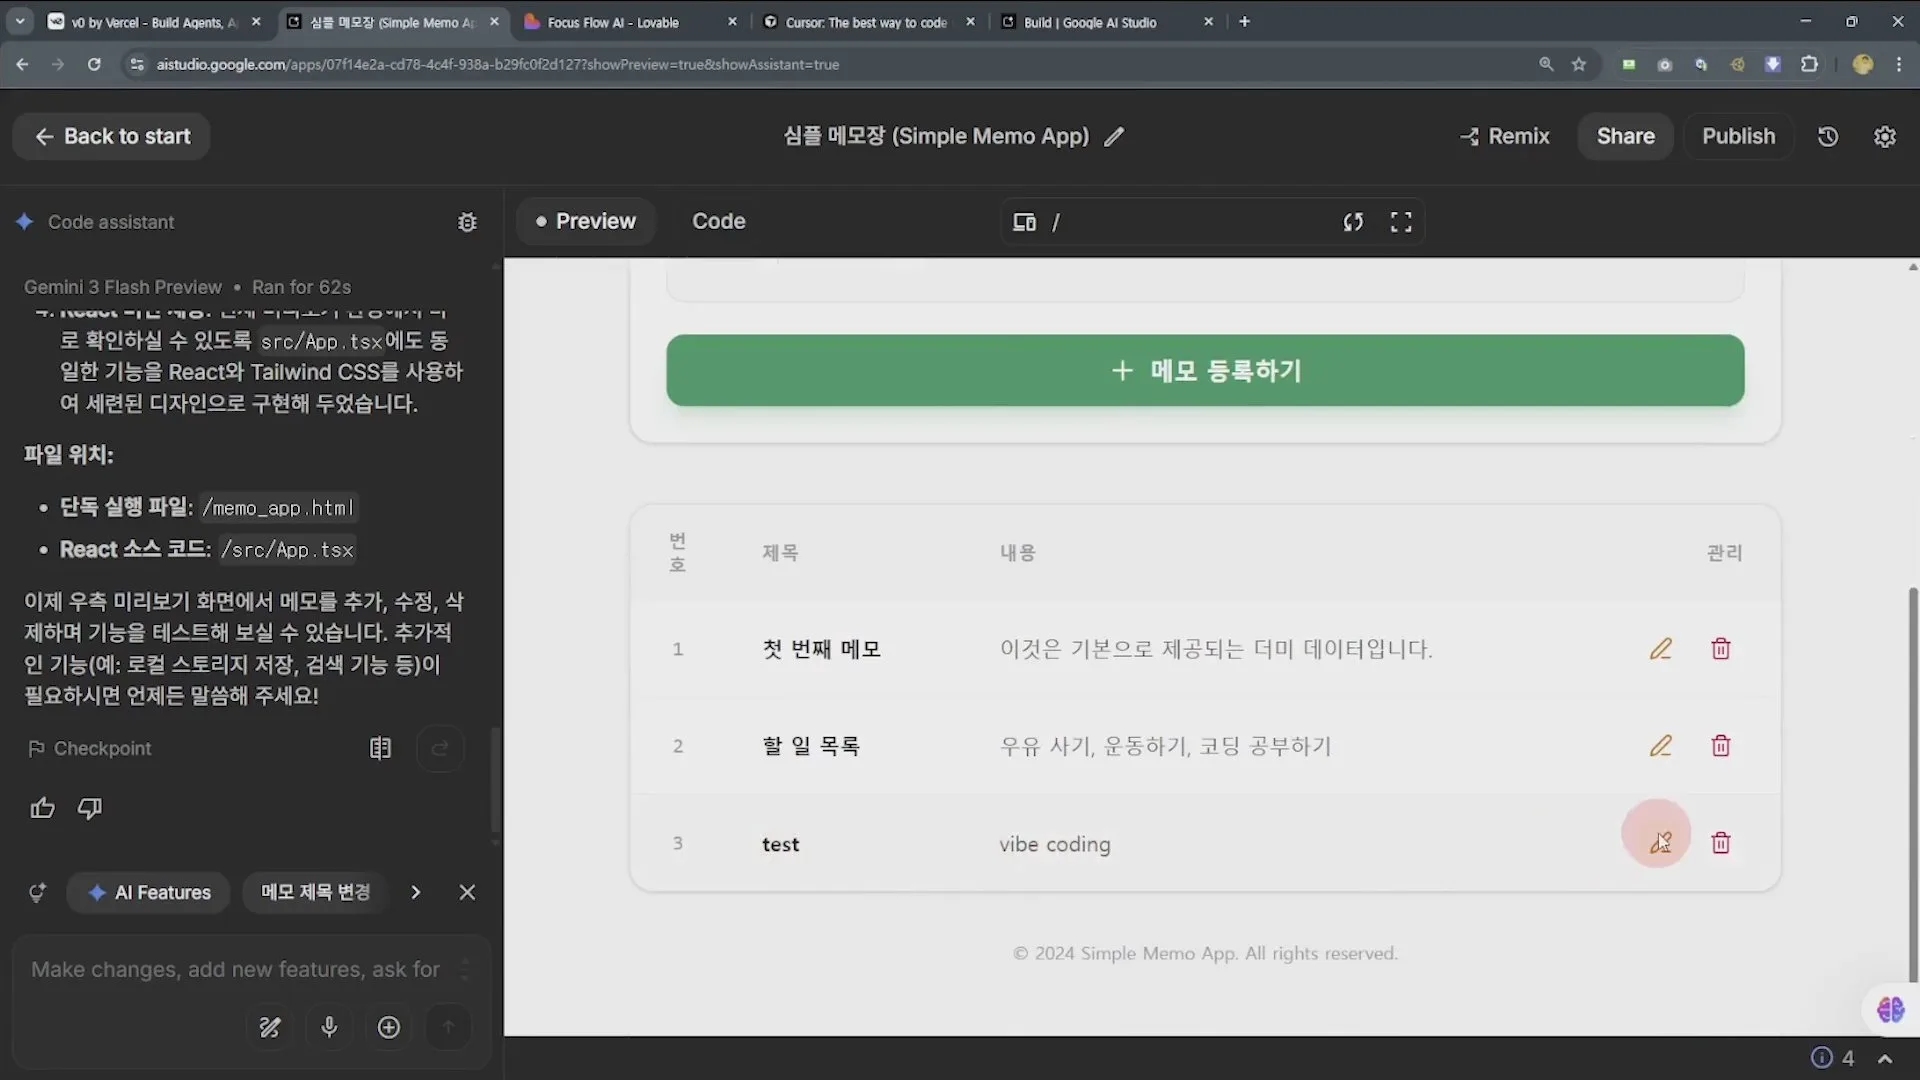Switch to the Preview tab
Screen dimensions: 1920x1080
[x=586, y=221]
